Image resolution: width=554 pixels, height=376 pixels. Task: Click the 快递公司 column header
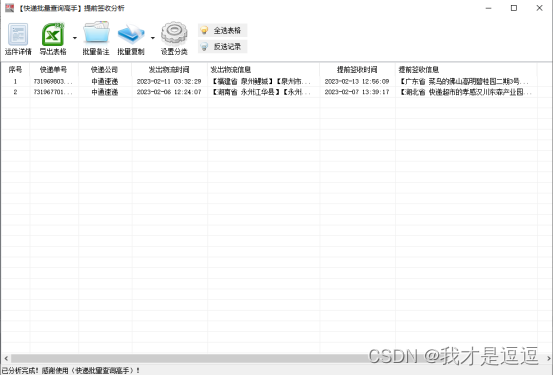coord(105,70)
